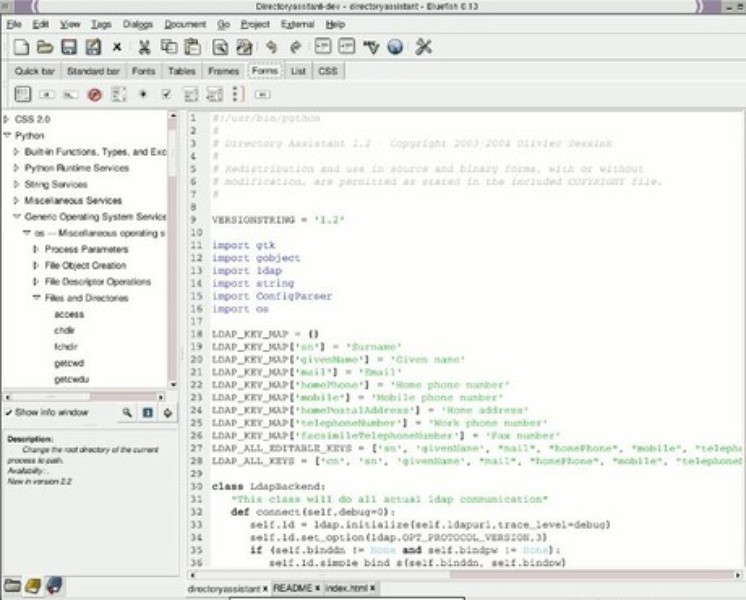
Task: Click the editor horizontal scrollbar
Action: (464, 575)
